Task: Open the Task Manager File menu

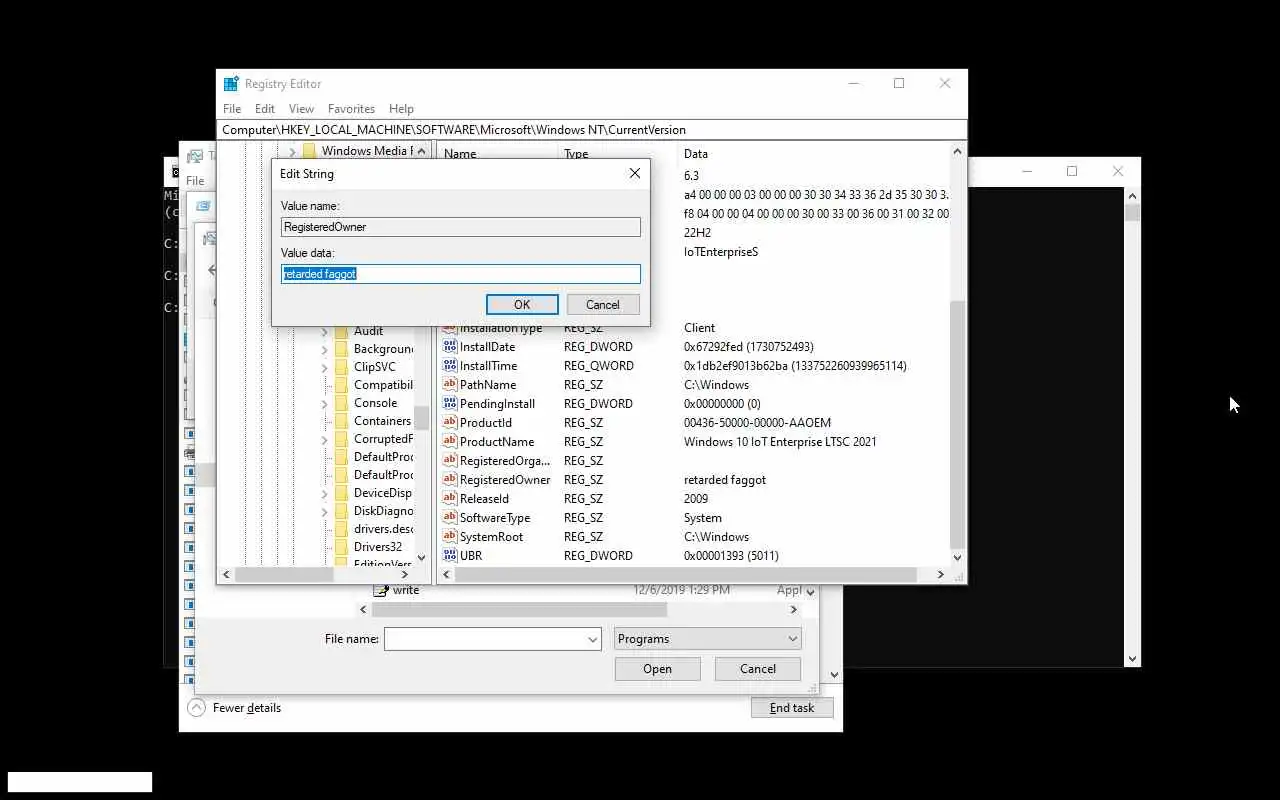Action: 195,181
